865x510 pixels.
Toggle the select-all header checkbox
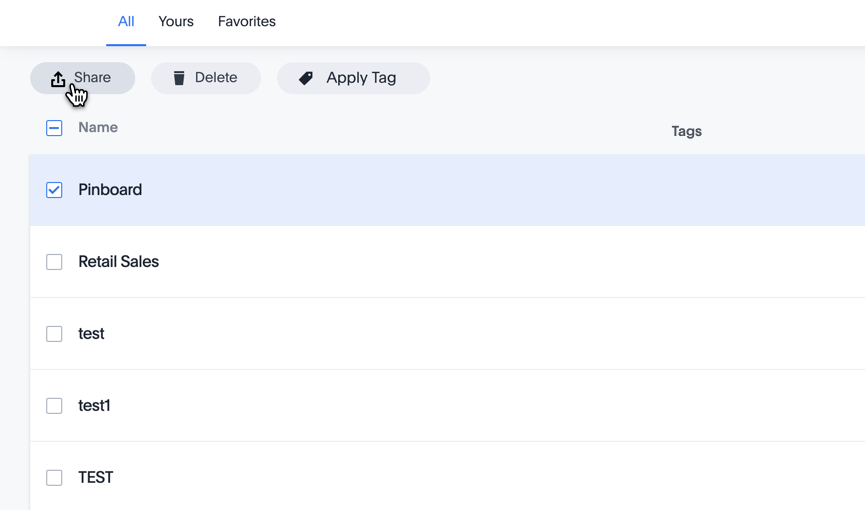coord(54,128)
